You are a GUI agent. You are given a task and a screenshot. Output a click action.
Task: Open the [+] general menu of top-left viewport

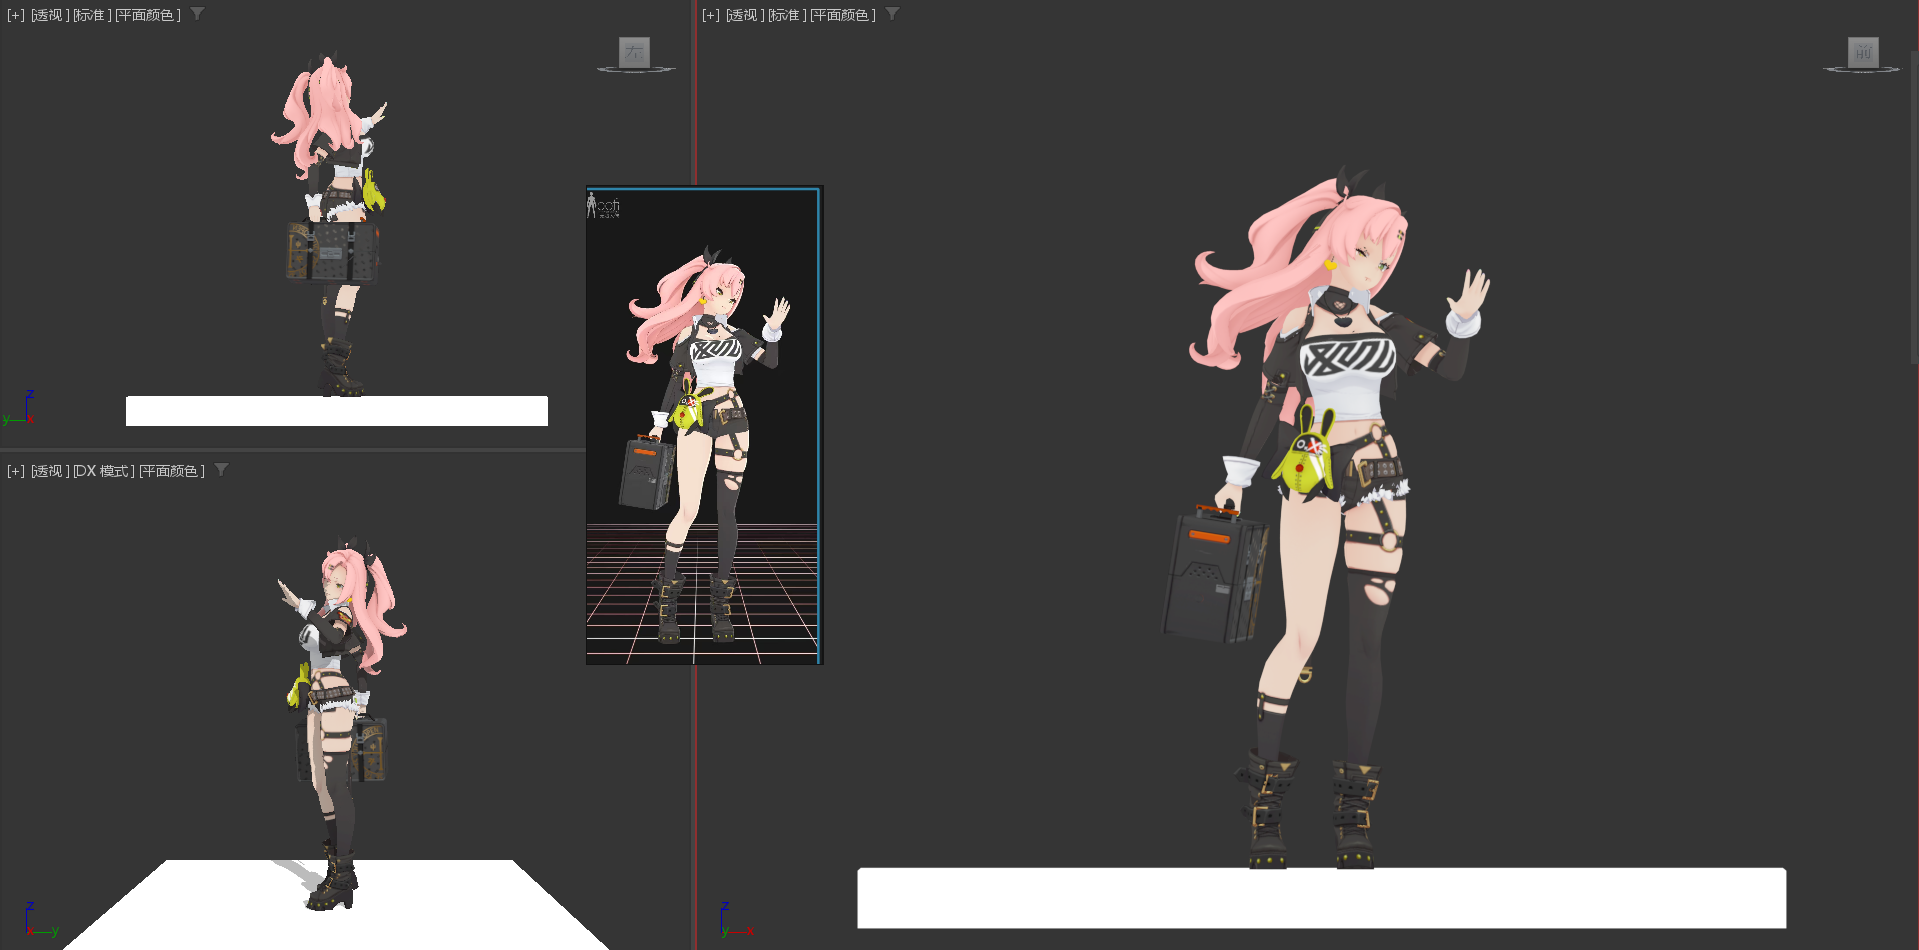pos(16,15)
